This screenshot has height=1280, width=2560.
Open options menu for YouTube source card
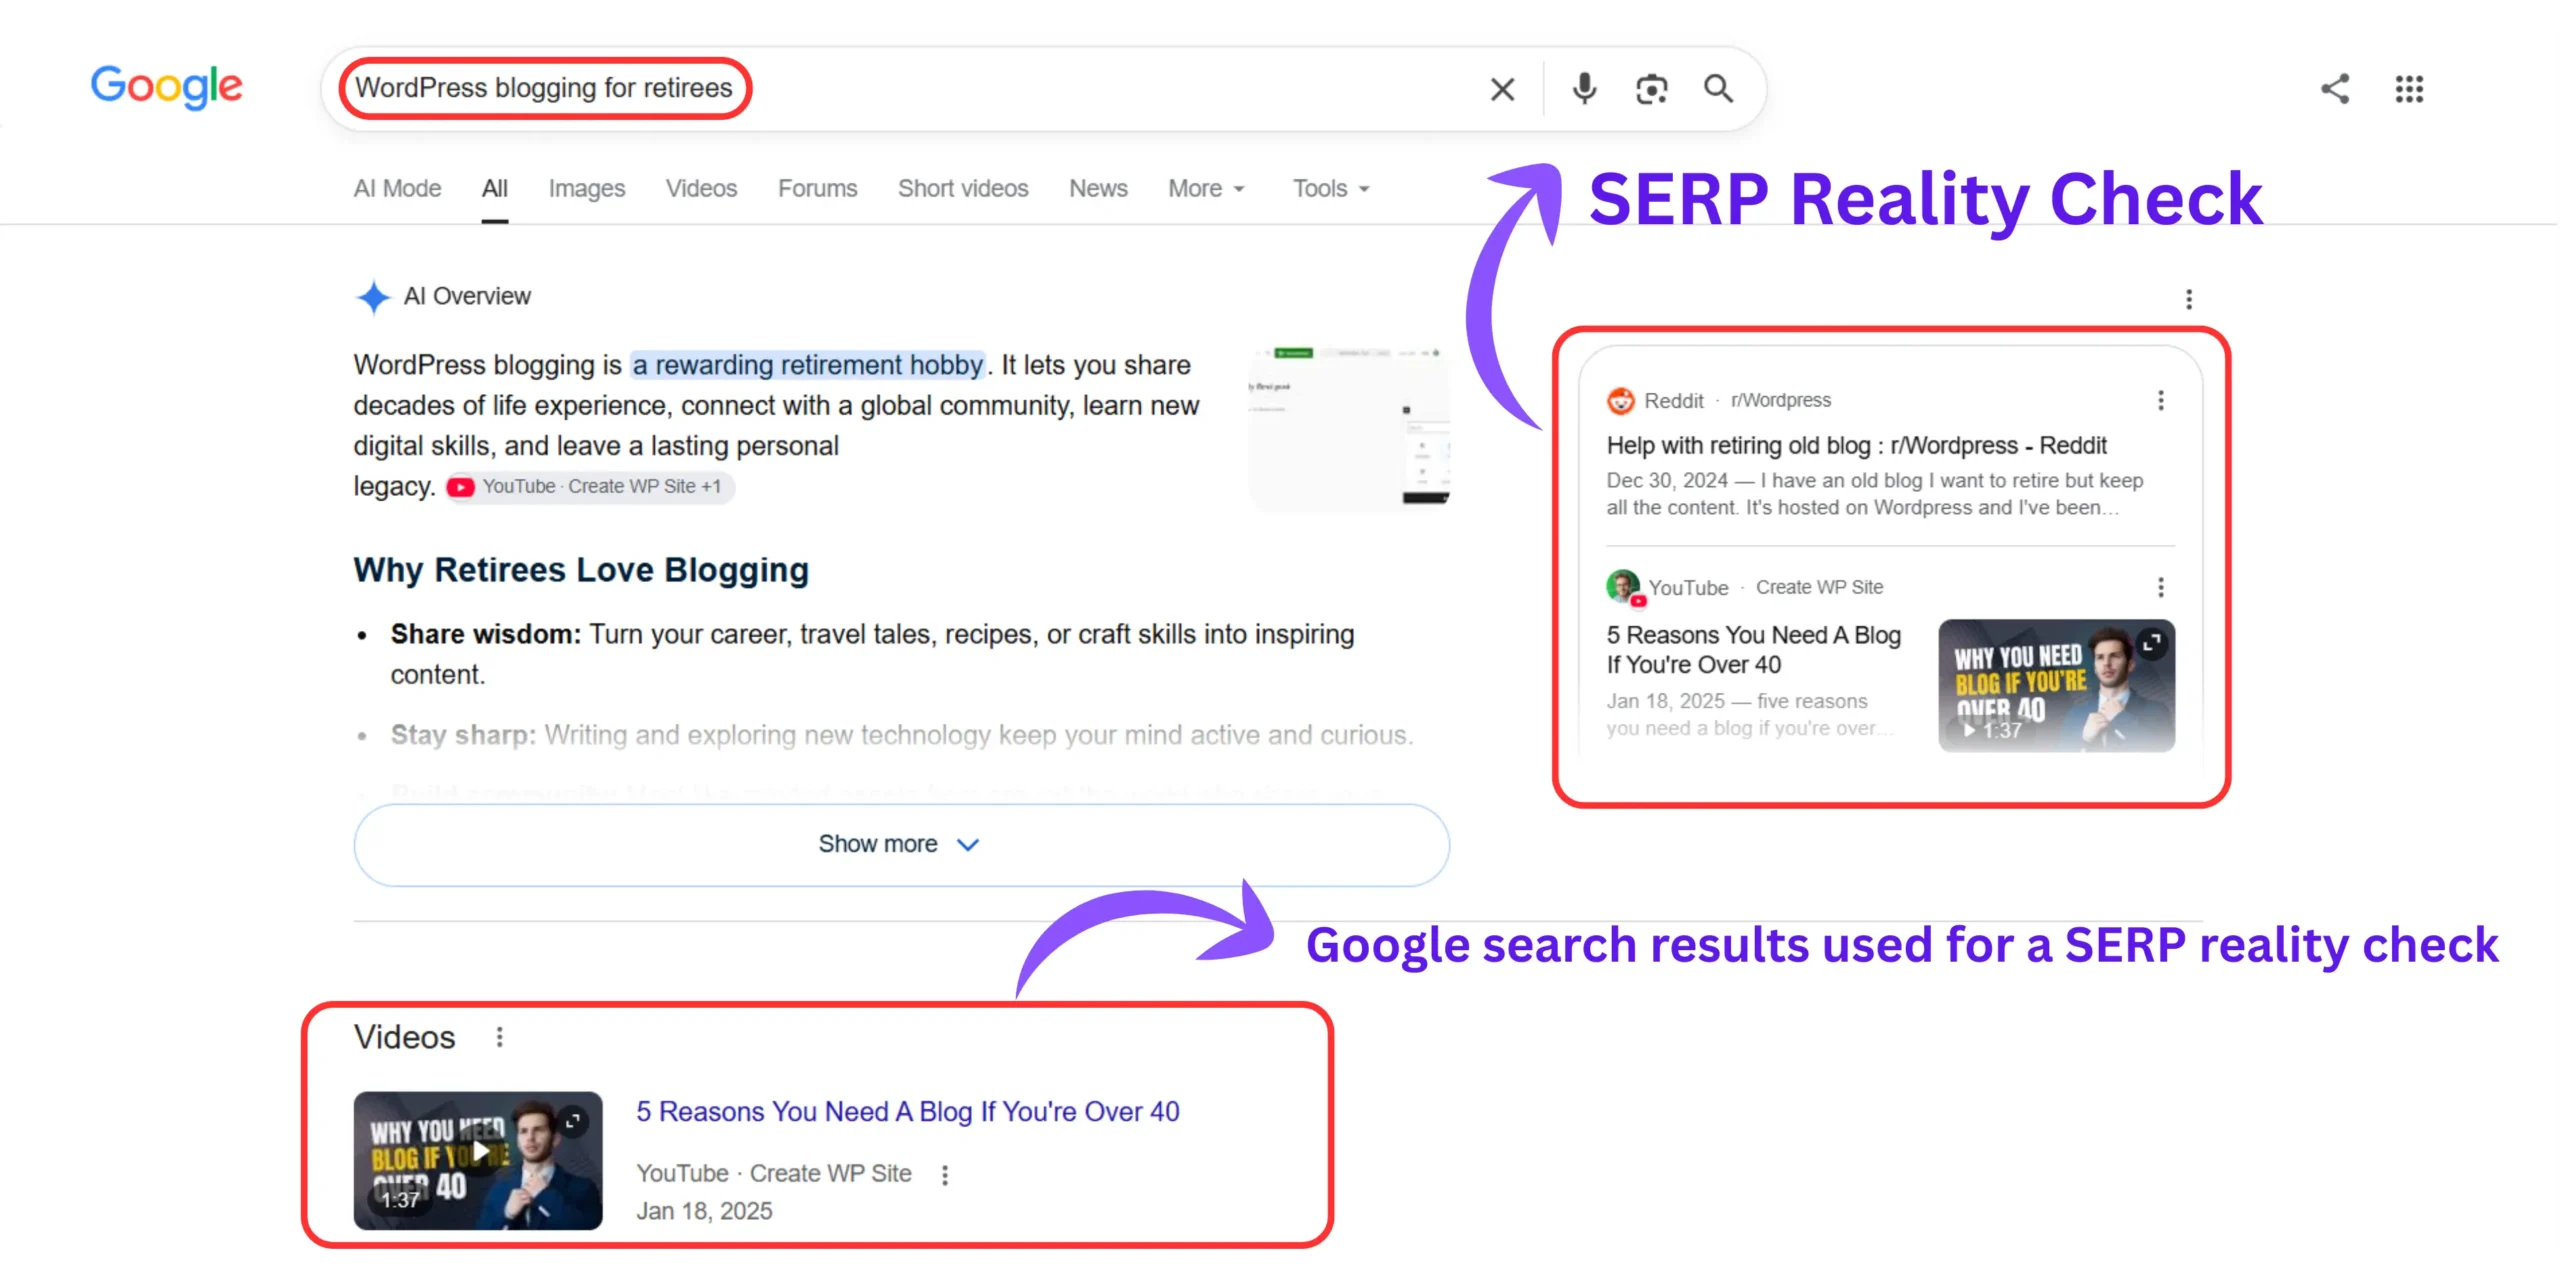(x=2160, y=587)
